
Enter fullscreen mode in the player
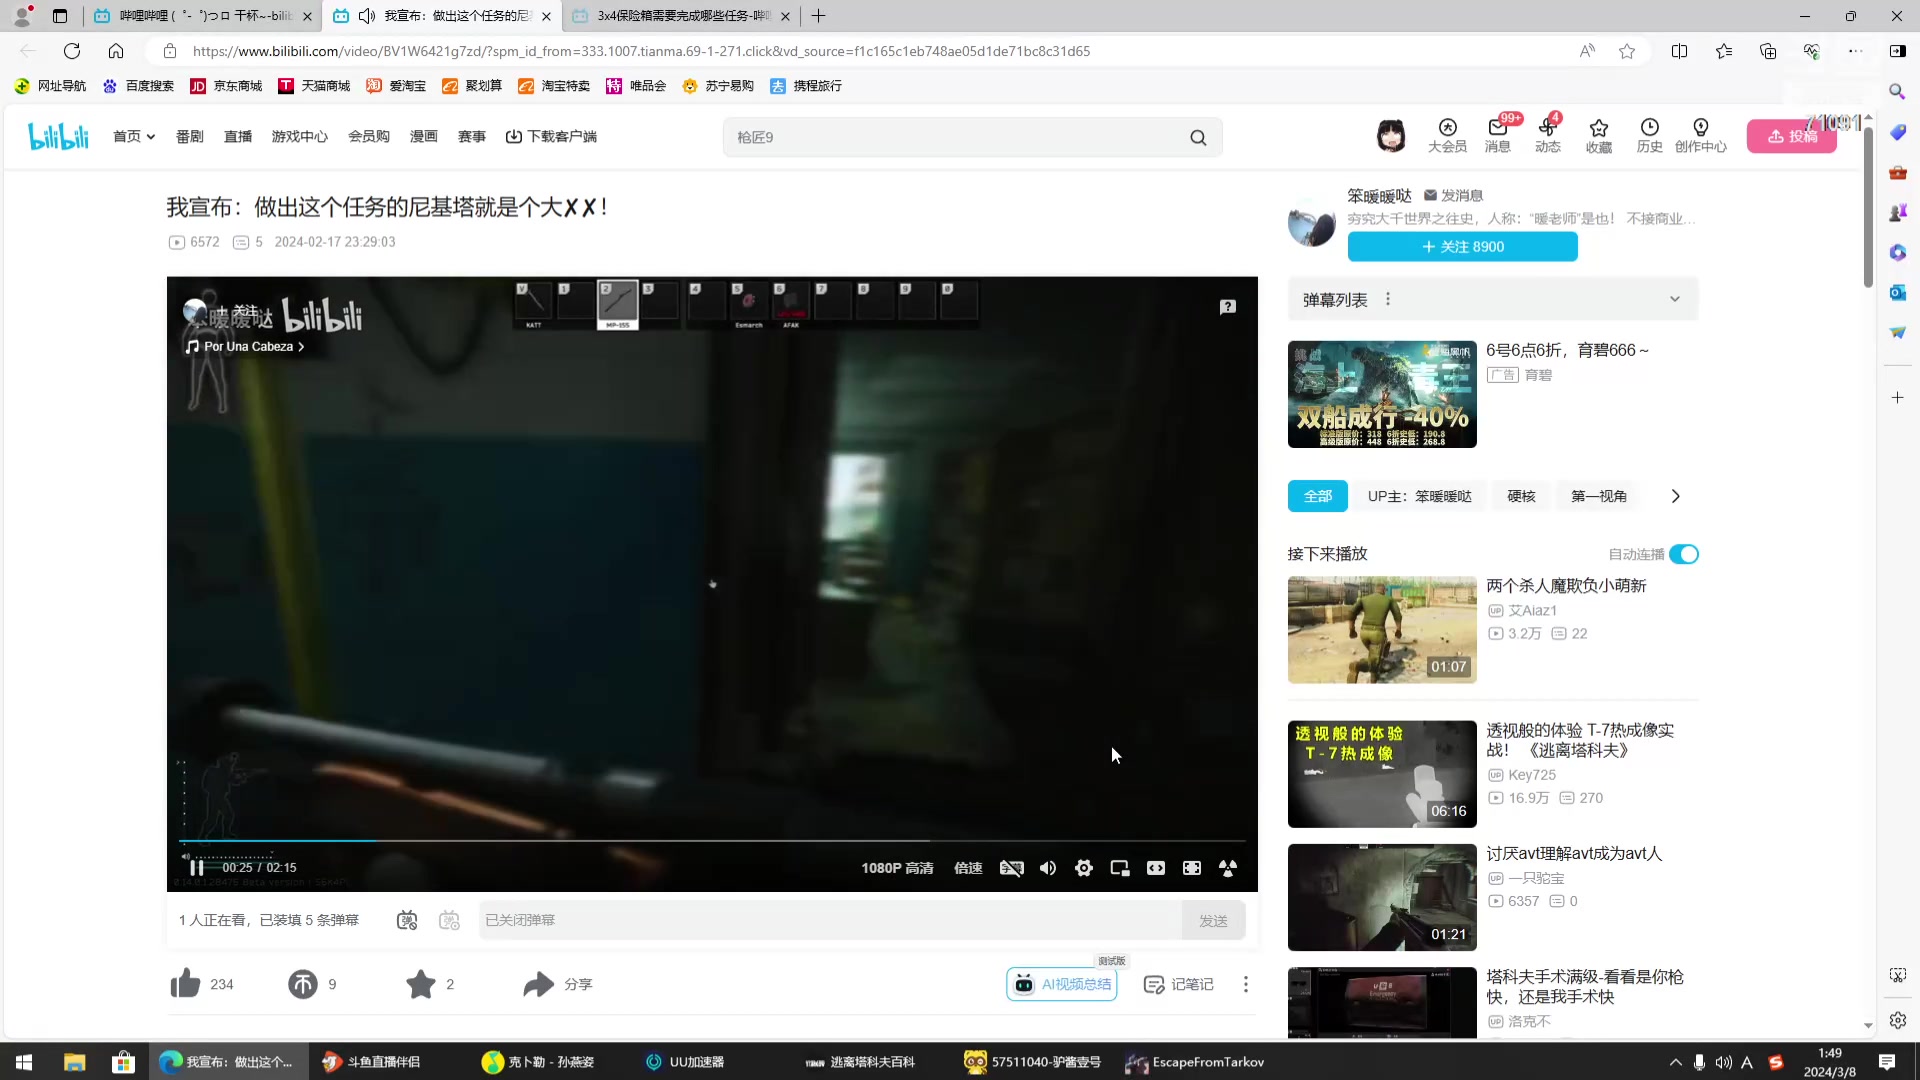1228,868
